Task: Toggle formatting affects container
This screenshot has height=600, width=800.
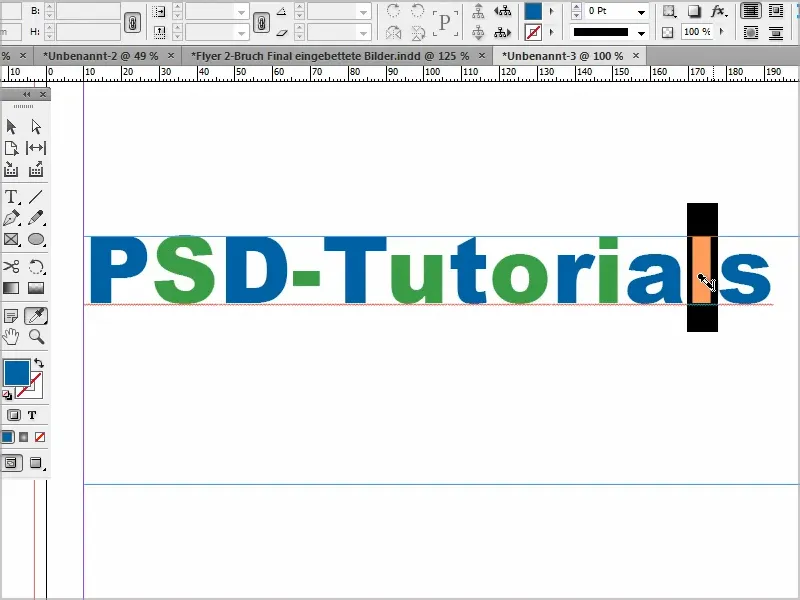Action: pyautogui.click(x=13, y=415)
